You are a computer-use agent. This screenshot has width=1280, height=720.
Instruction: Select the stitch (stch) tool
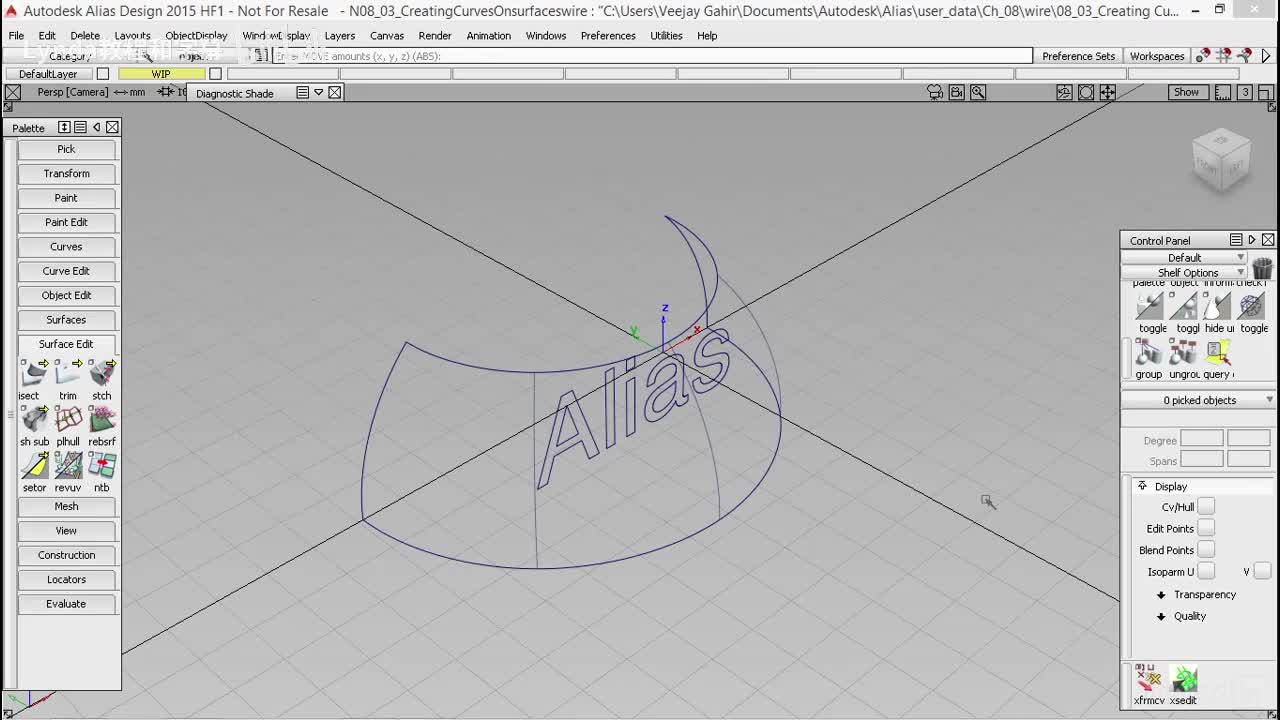[102, 374]
